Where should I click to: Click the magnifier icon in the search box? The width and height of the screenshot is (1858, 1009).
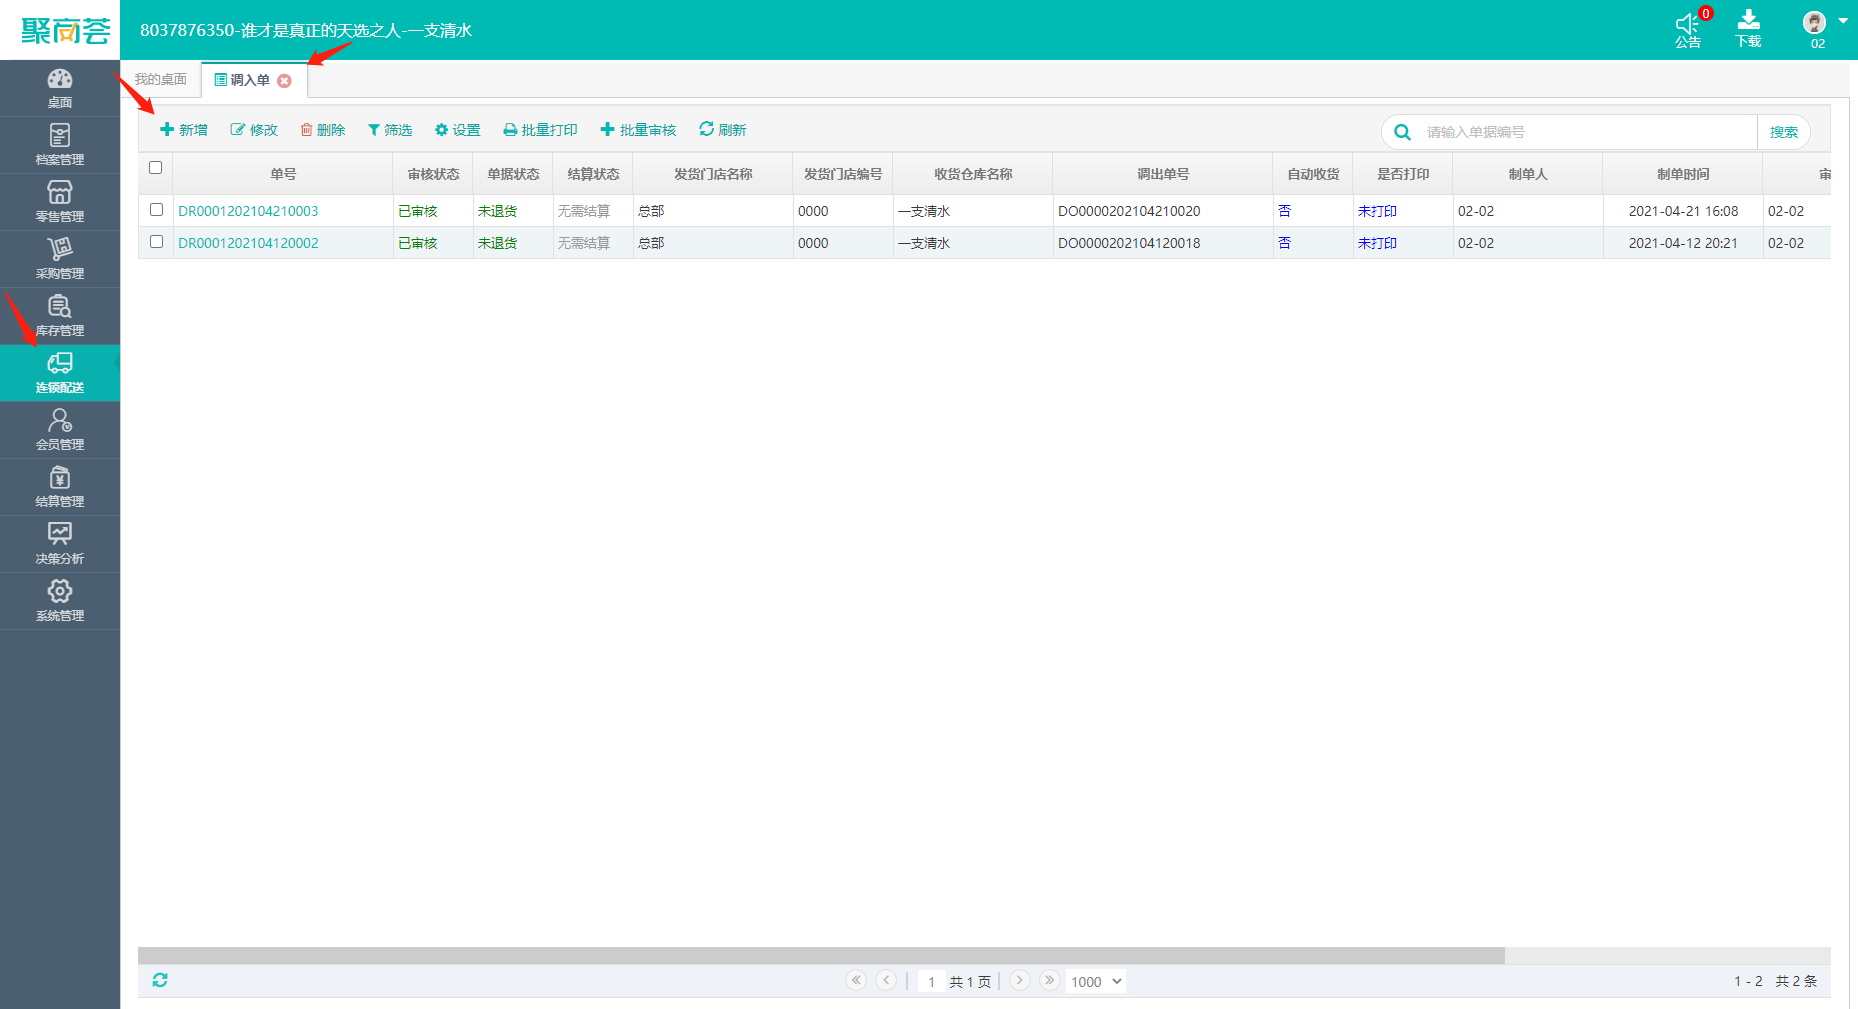1402,132
